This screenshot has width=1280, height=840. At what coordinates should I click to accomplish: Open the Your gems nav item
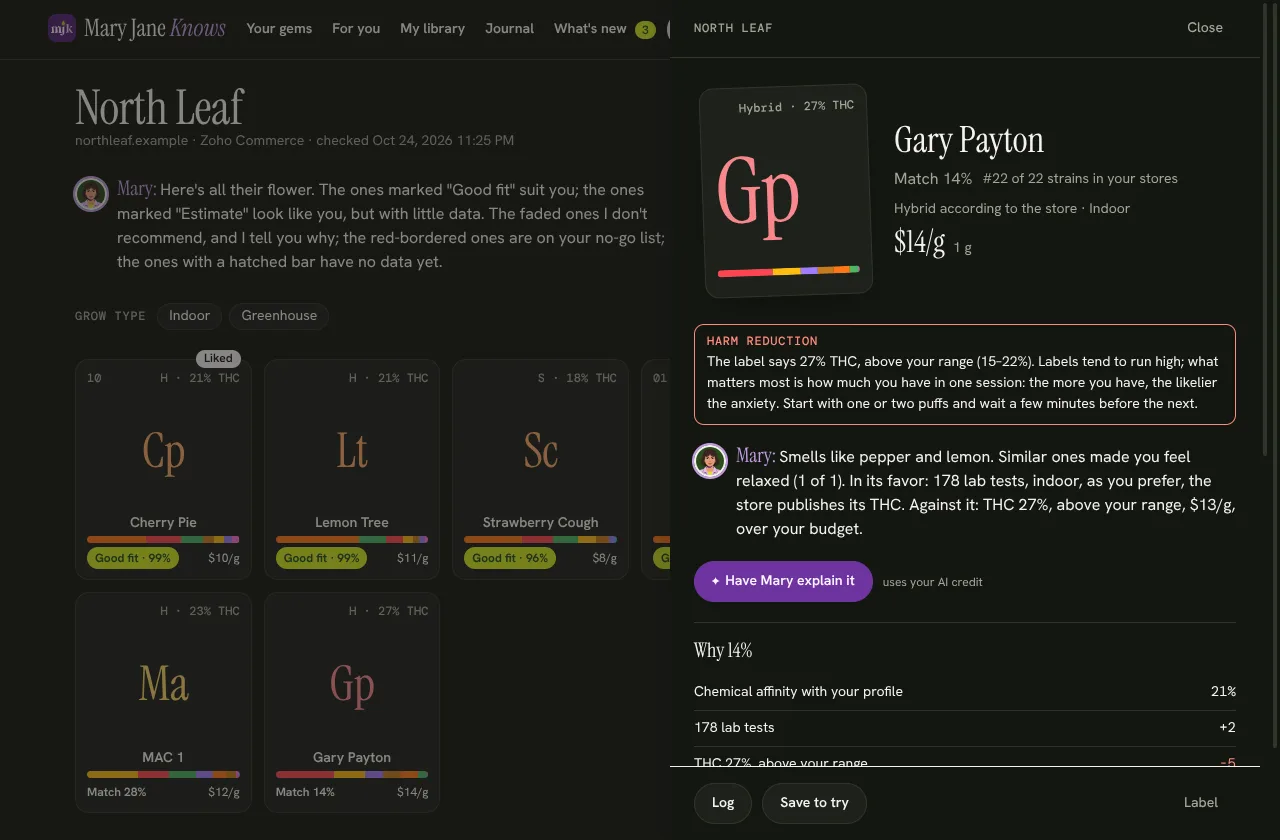coord(279,28)
